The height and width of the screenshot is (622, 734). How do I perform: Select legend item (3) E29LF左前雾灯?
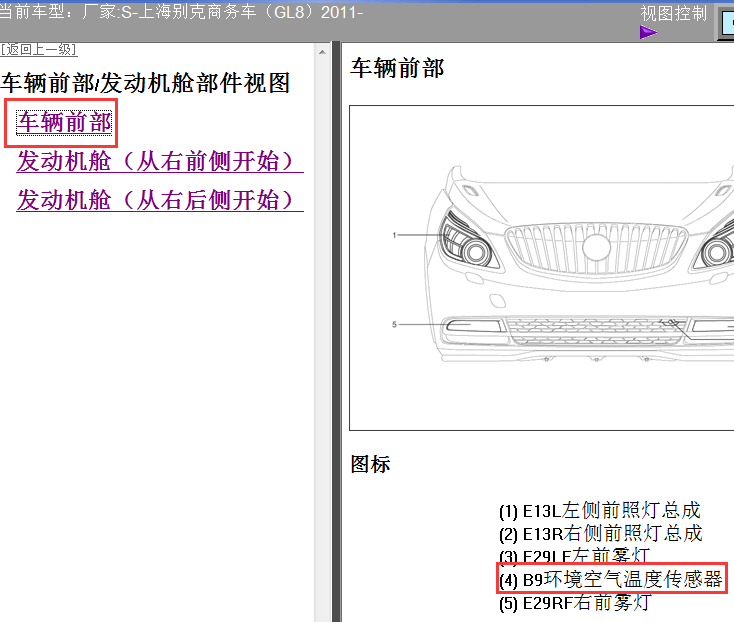click(x=574, y=555)
